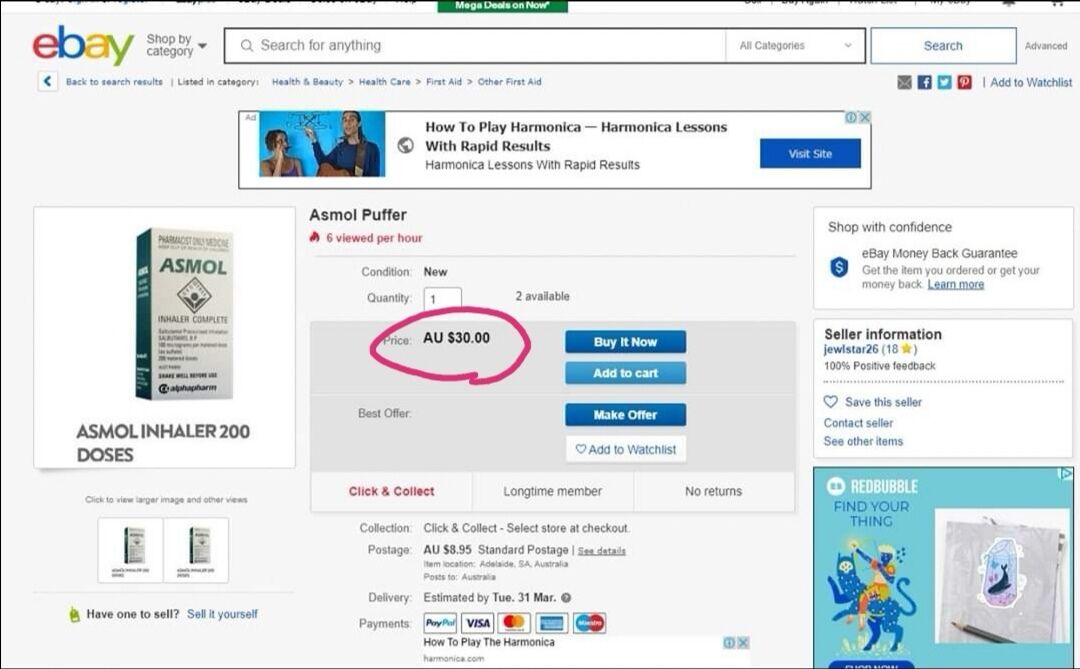The height and width of the screenshot is (669, 1080).
Task: Share listing on Facebook
Action: pyautogui.click(x=925, y=82)
